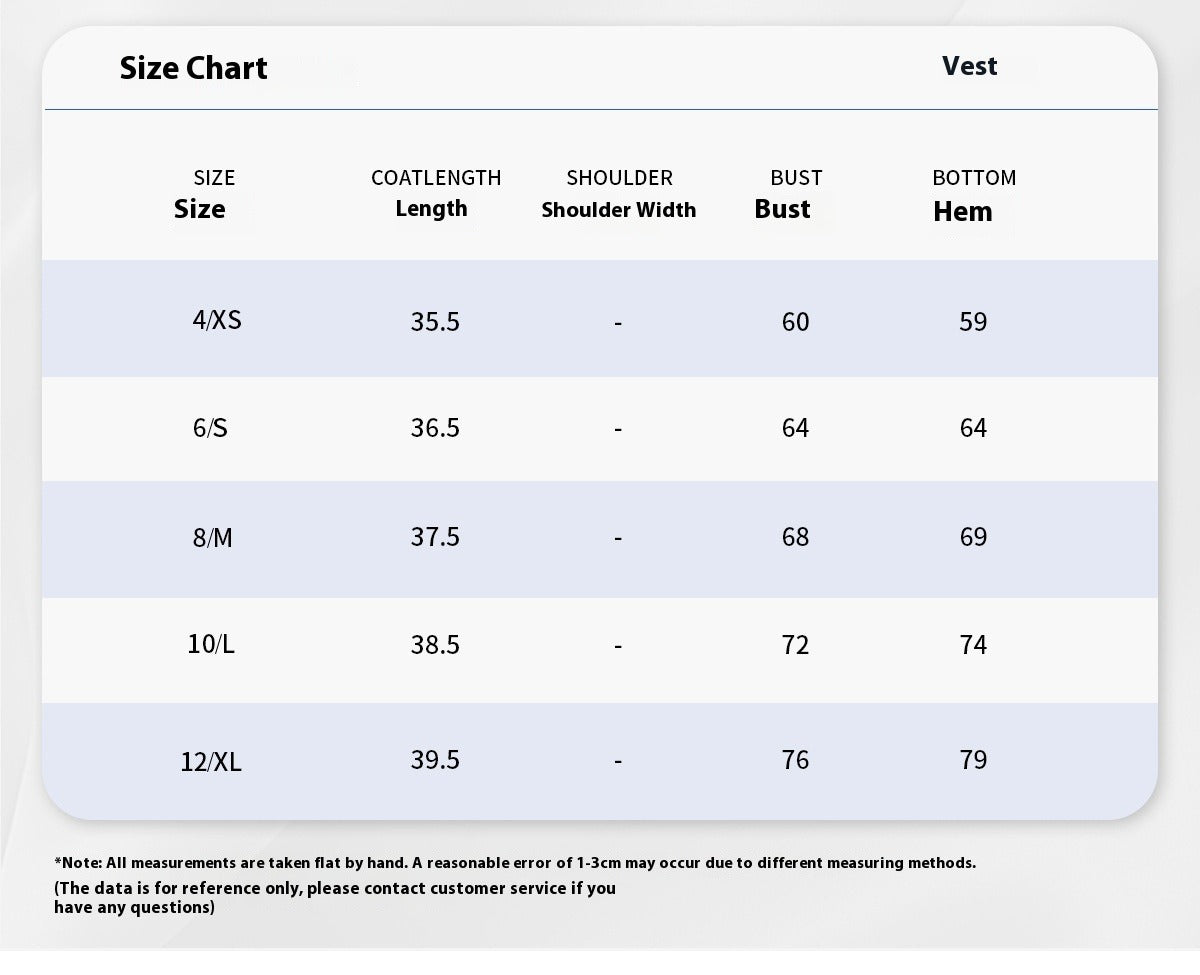Select the 12/XL size row label
The image size is (1200, 975).
[211, 762]
